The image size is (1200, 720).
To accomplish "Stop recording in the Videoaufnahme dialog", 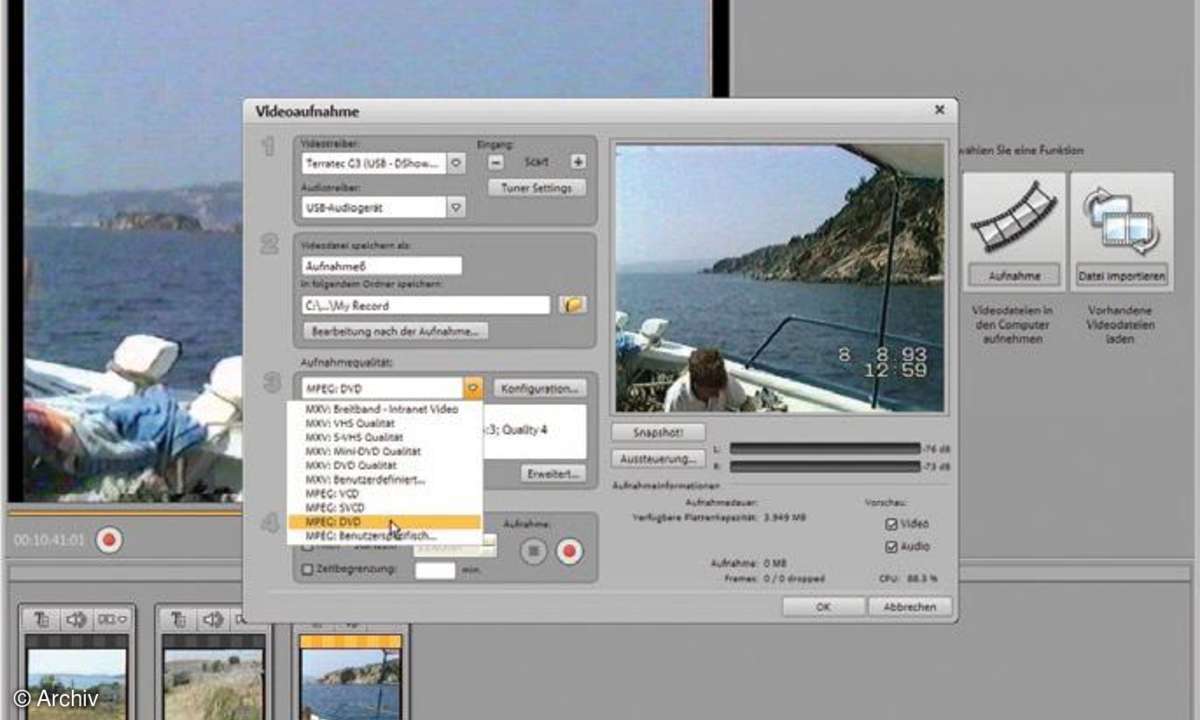I will click(534, 551).
